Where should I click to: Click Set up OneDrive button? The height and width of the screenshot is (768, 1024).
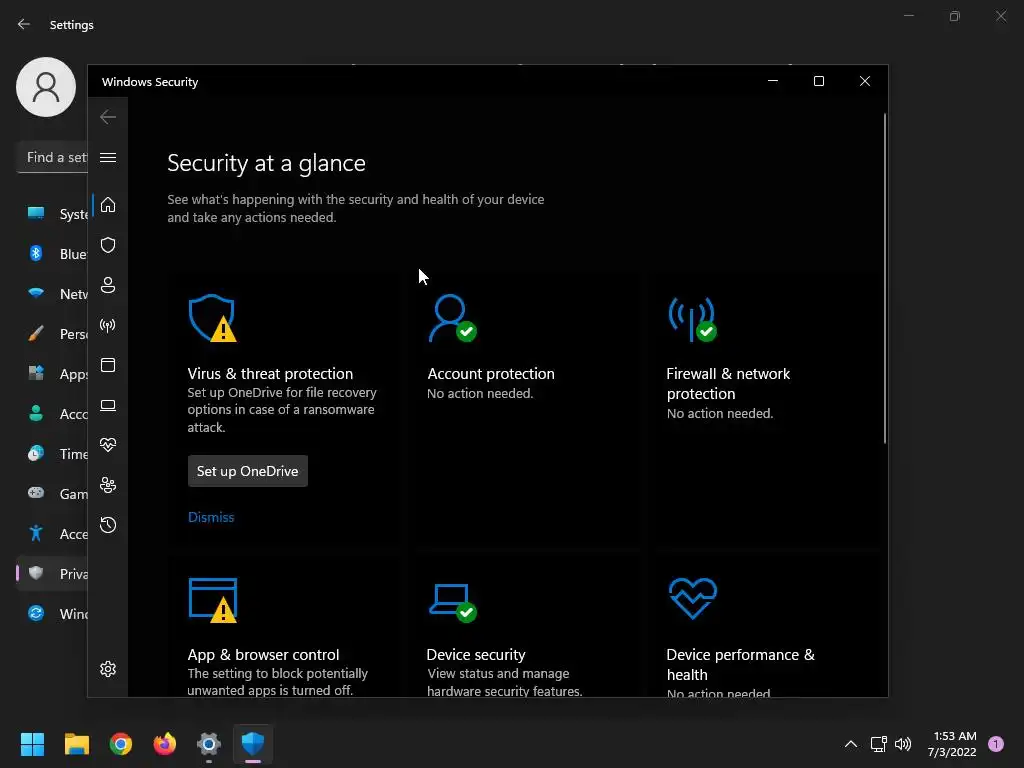pos(248,471)
